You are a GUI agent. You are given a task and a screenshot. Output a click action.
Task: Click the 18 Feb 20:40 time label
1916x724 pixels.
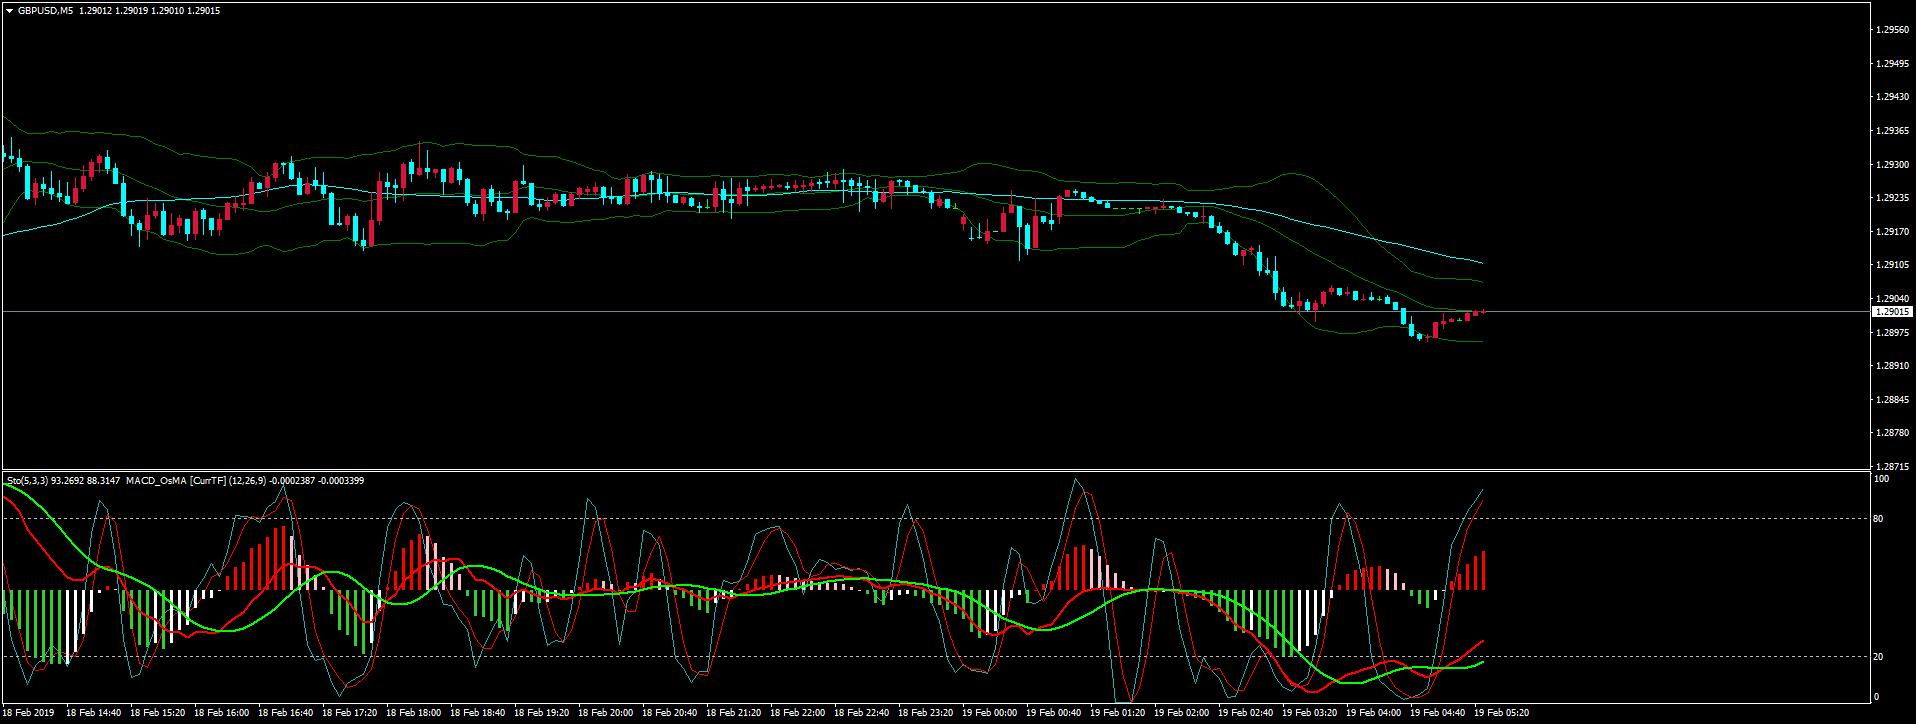click(669, 714)
